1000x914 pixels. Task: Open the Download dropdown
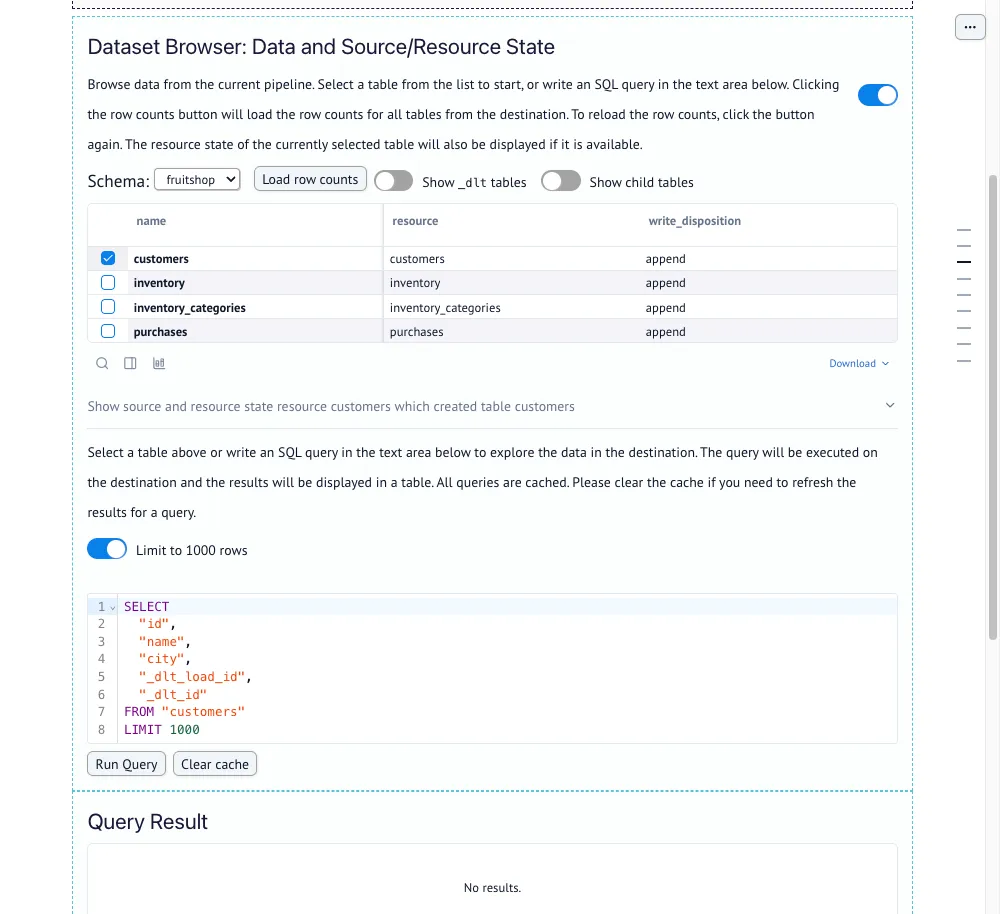coord(858,364)
